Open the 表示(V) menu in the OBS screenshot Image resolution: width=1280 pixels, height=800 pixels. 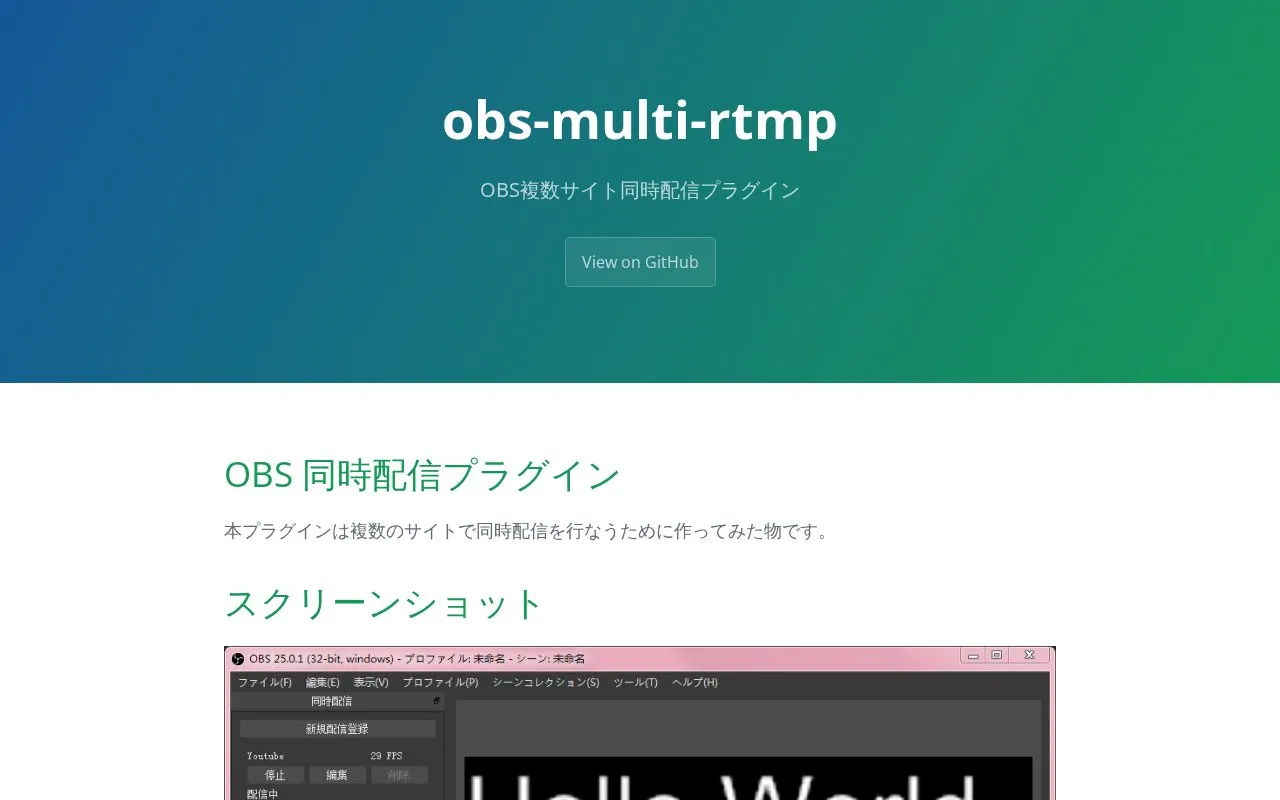coord(371,683)
